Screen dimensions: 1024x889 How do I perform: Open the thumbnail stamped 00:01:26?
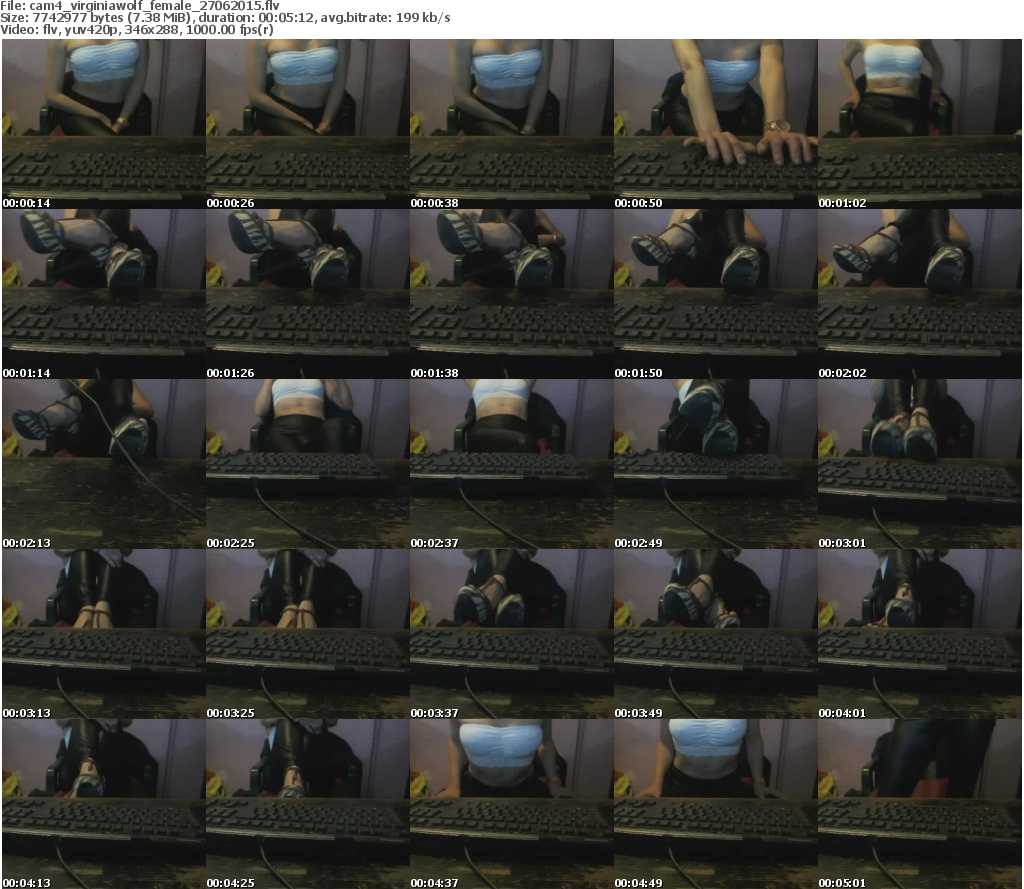(x=308, y=294)
